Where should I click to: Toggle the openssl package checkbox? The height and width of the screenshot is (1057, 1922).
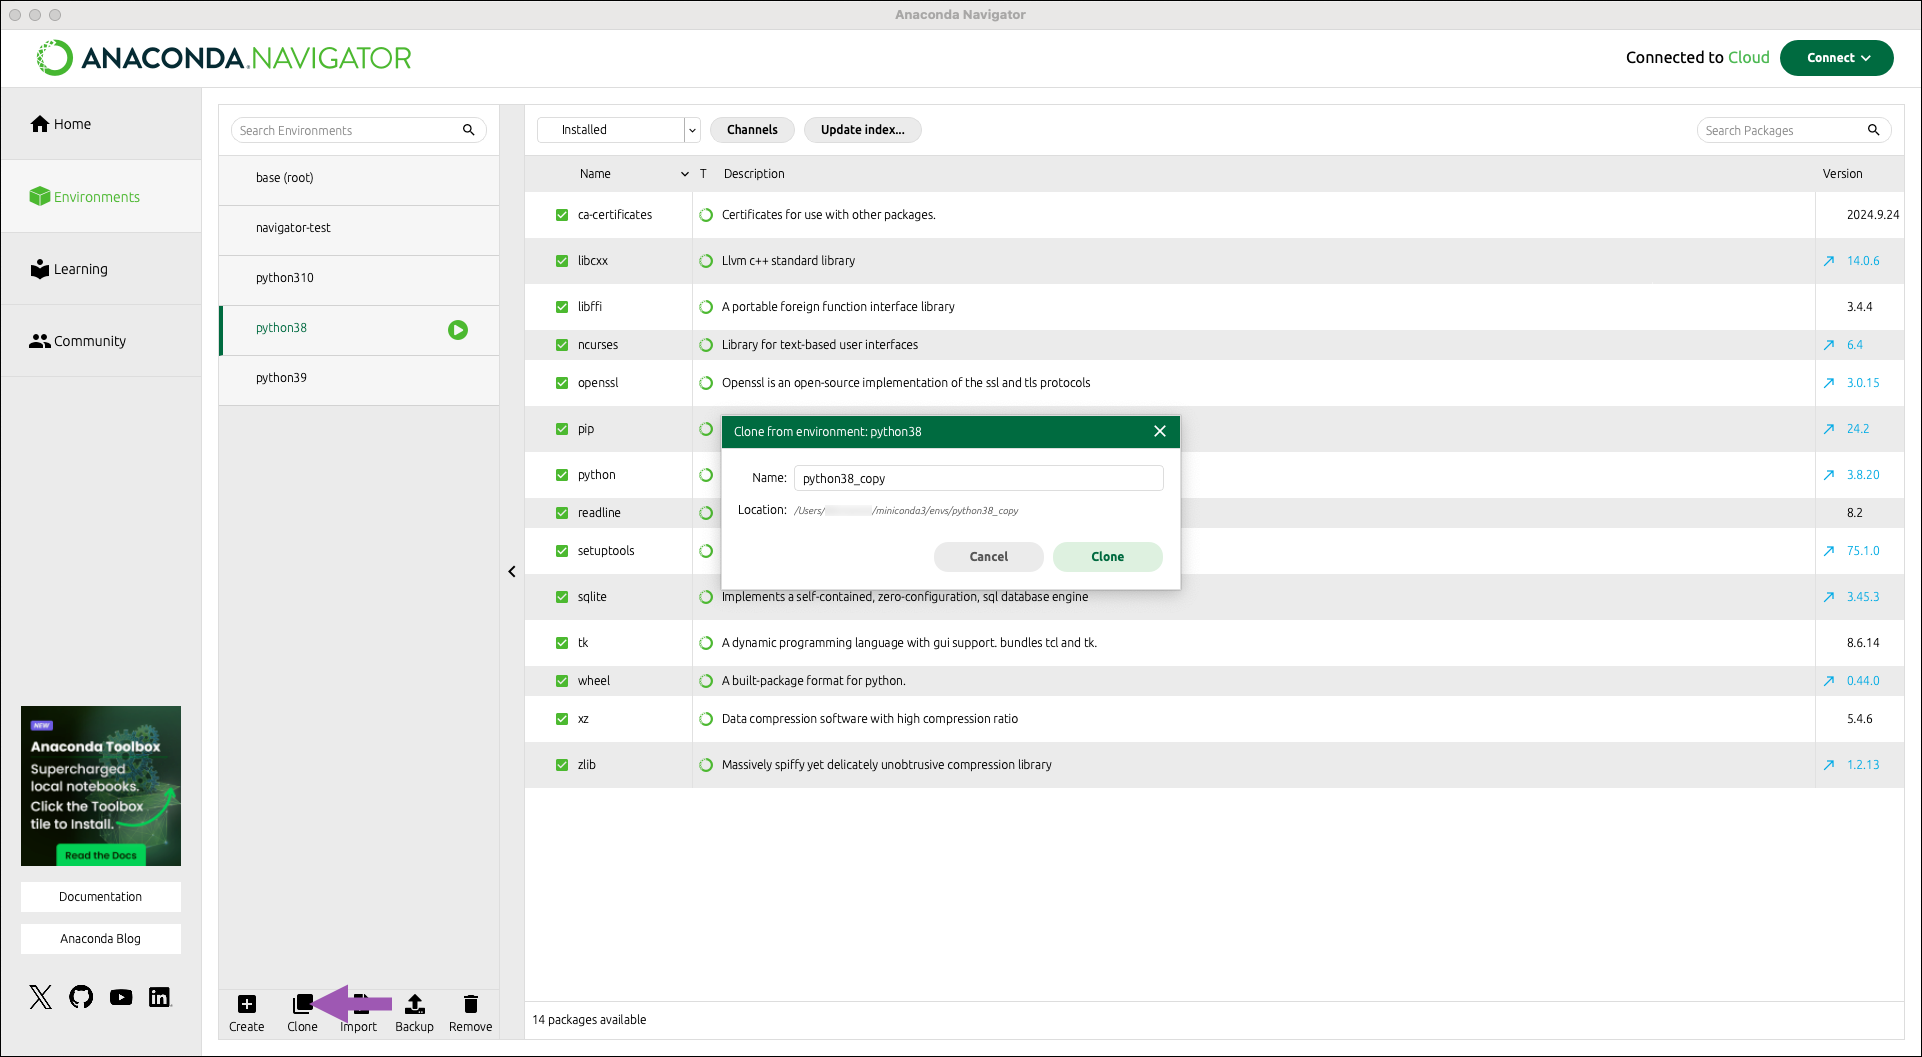coord(562,383)
